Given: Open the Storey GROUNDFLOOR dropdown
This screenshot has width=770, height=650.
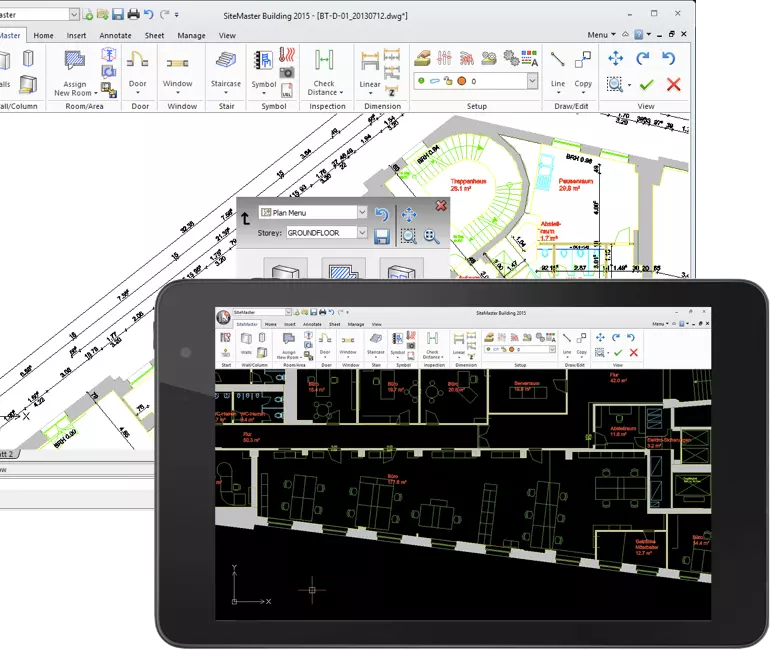Looking at the screenshot, I should (x=362, y=232).
